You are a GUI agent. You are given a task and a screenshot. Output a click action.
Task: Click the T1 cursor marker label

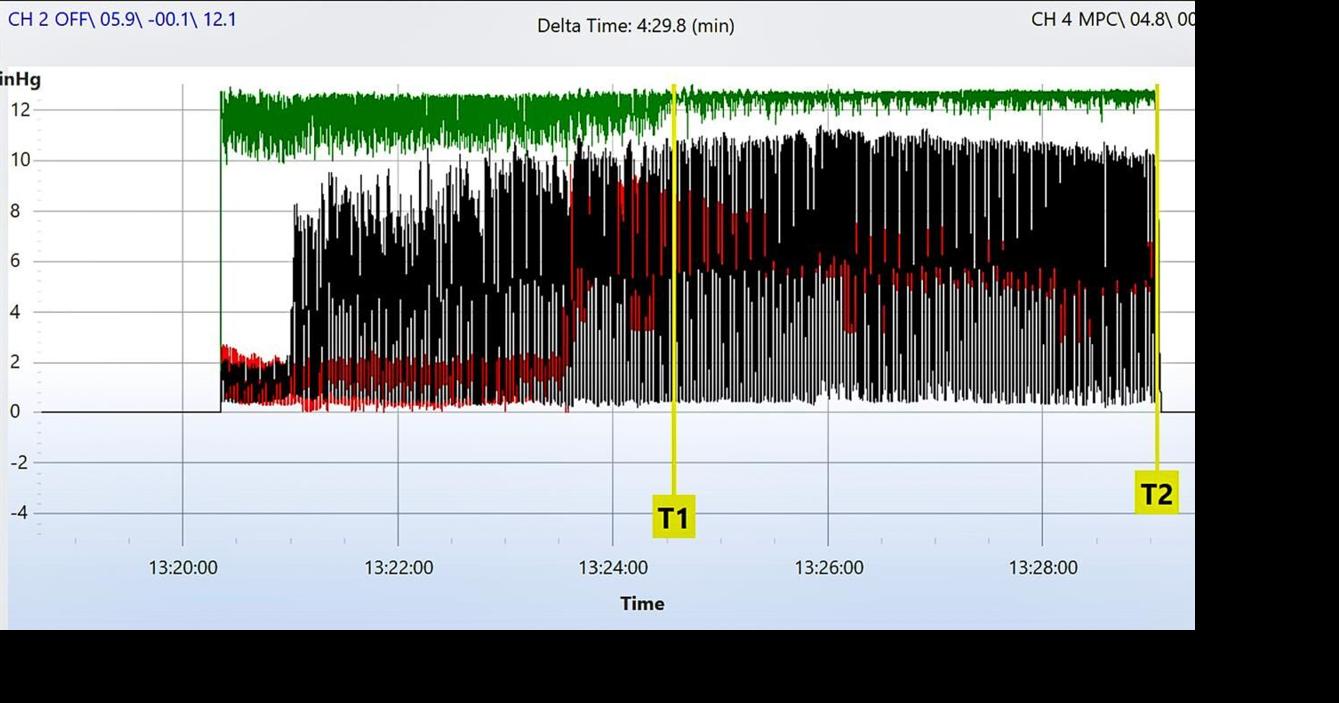(x=673, y=517)
